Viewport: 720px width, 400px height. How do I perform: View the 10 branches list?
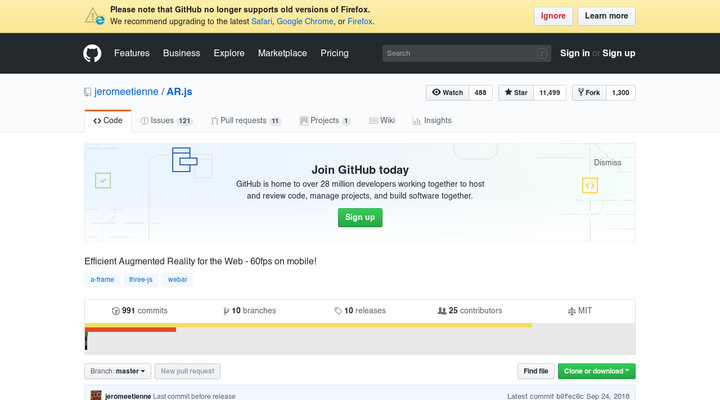point(250,311)
